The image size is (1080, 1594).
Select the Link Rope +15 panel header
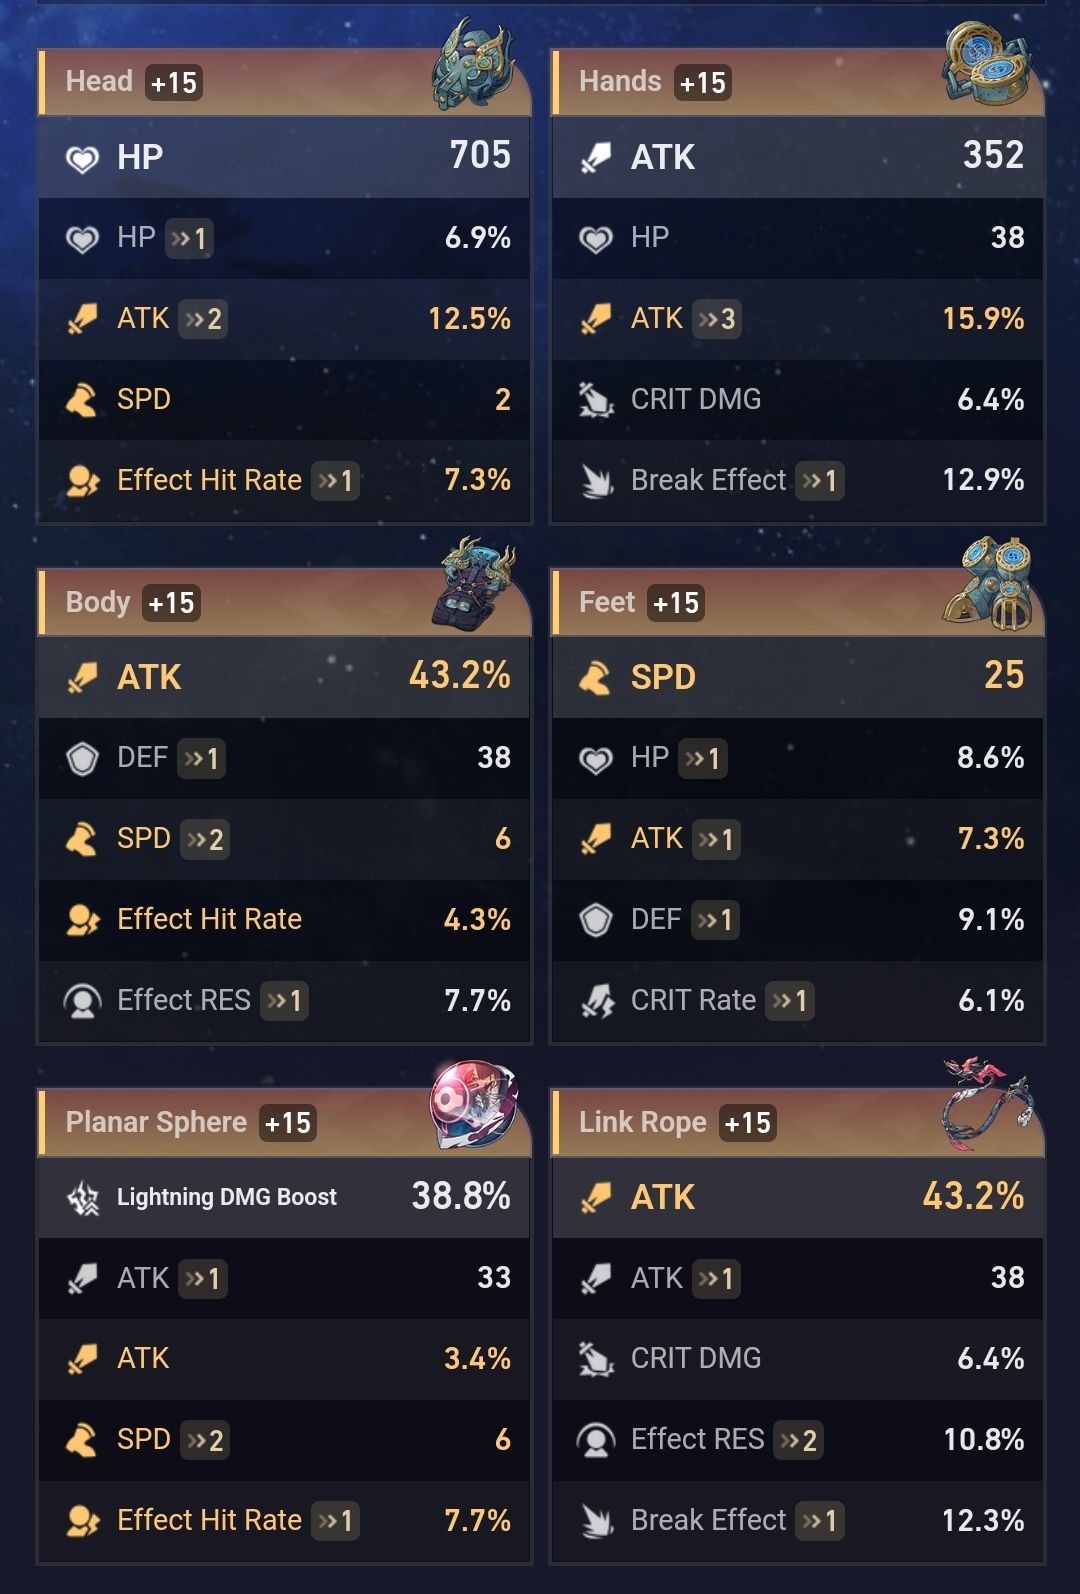point(798,1122)
